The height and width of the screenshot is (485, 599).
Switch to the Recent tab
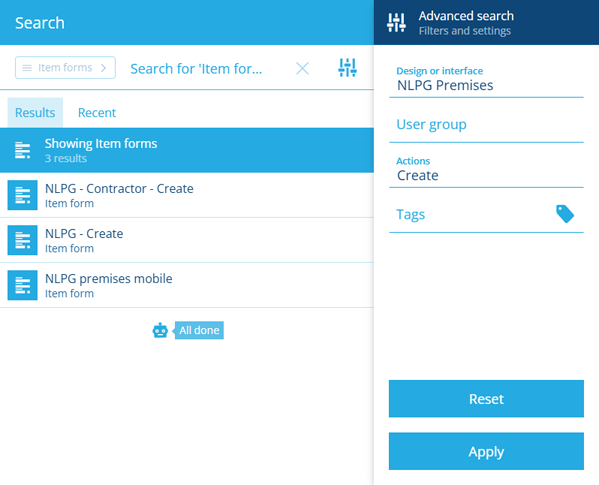[x=97, y=113]
